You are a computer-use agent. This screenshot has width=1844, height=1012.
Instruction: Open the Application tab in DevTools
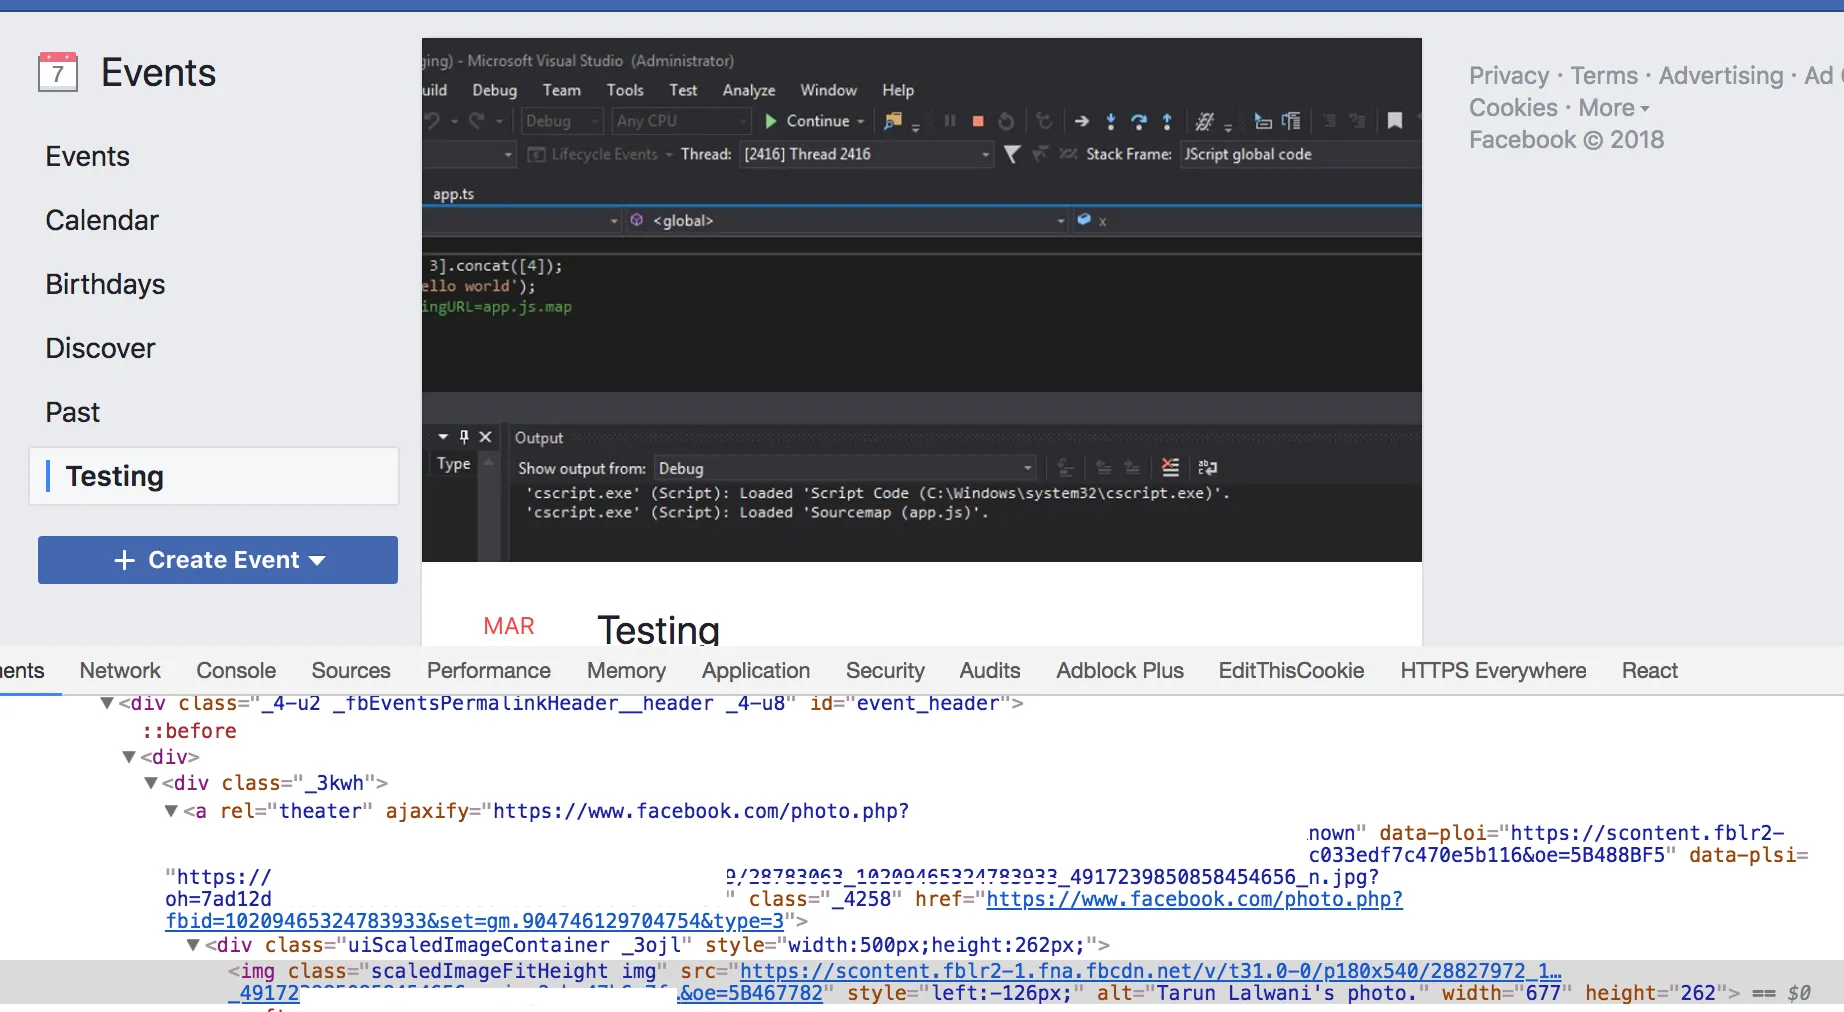[x=756, y=671]
